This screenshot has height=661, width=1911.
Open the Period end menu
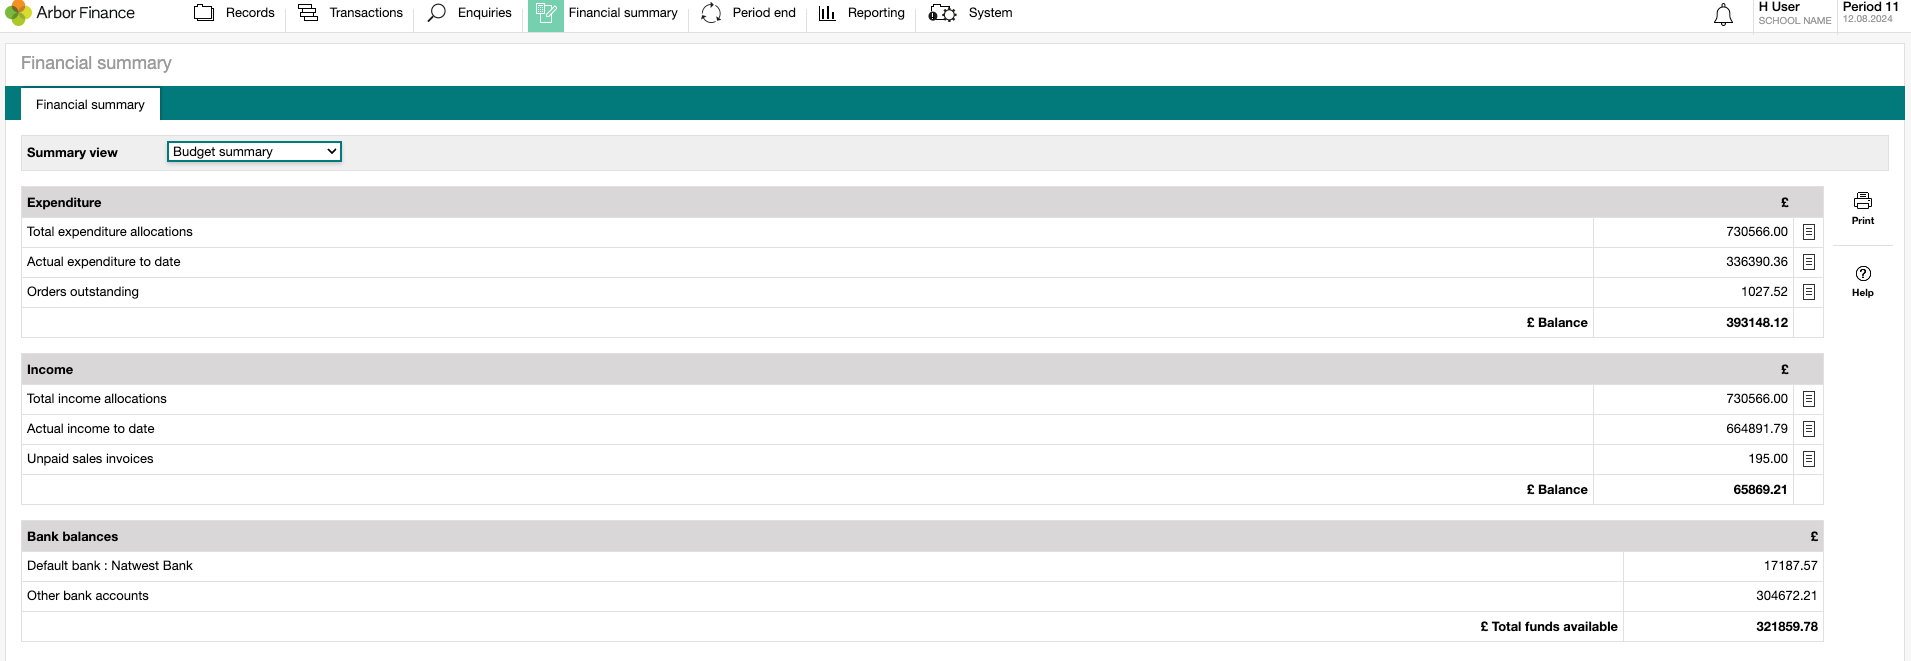point(764,13)
